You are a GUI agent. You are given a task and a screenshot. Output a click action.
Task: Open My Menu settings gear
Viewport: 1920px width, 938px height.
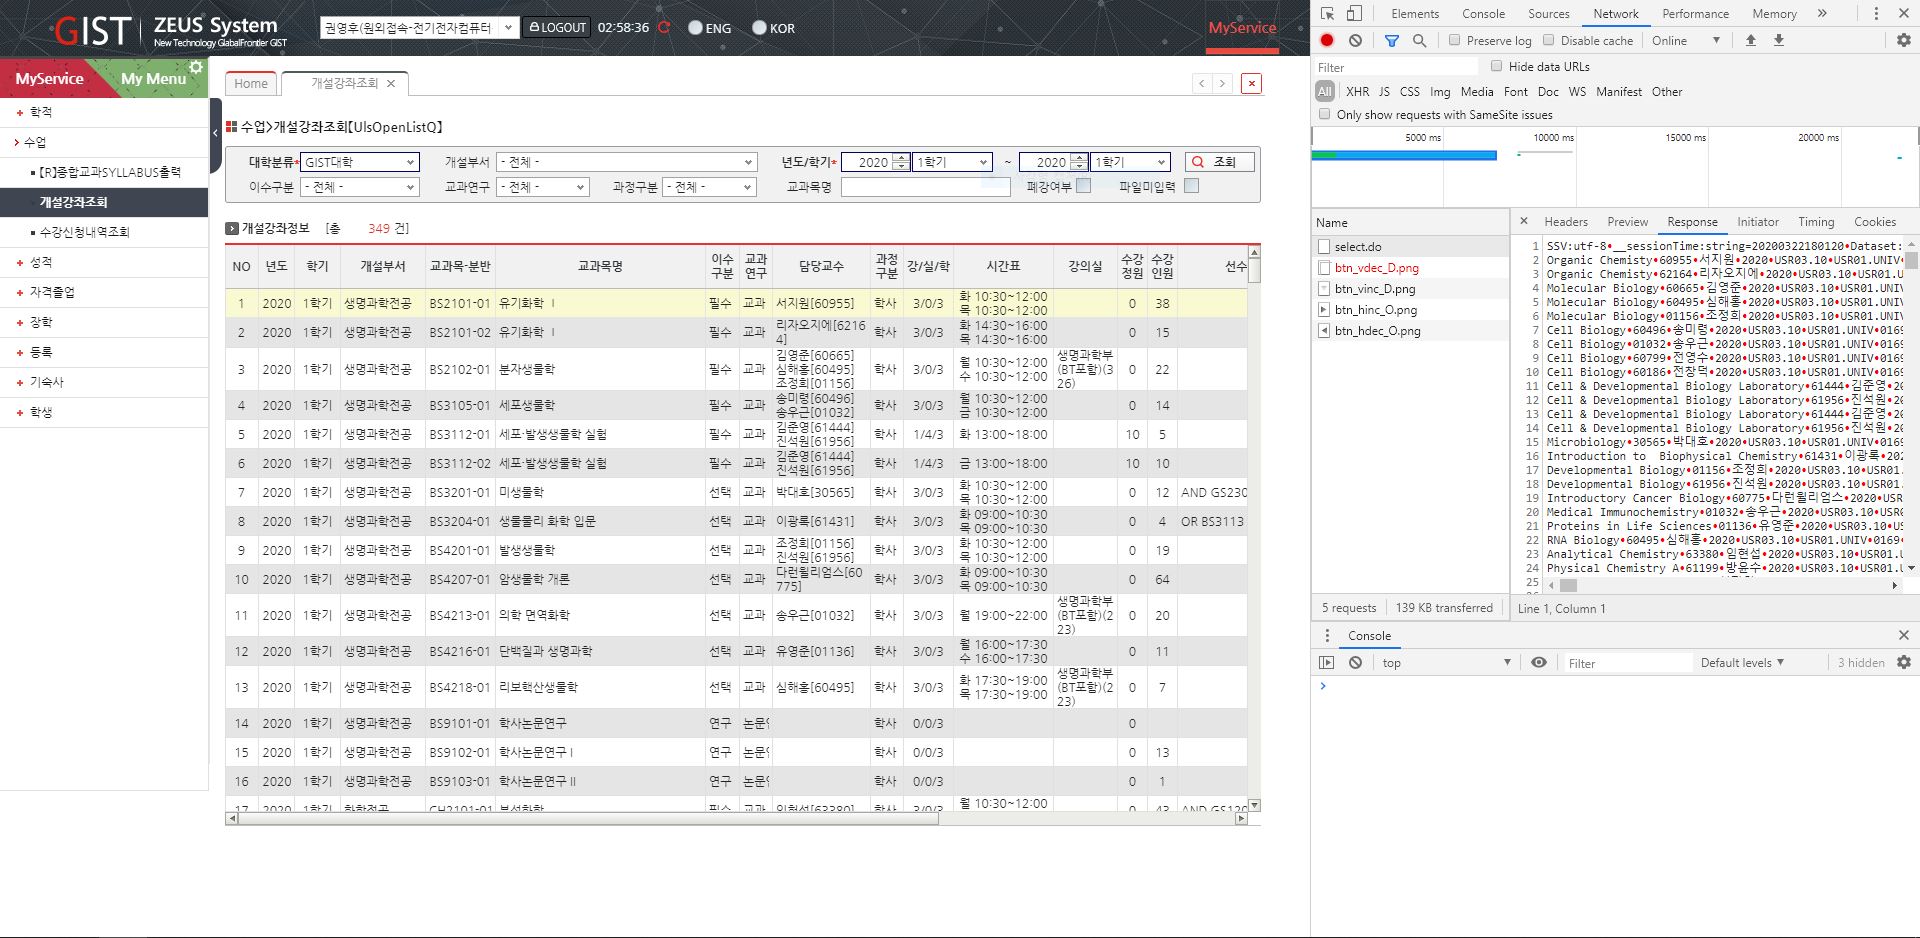point(196,67)
